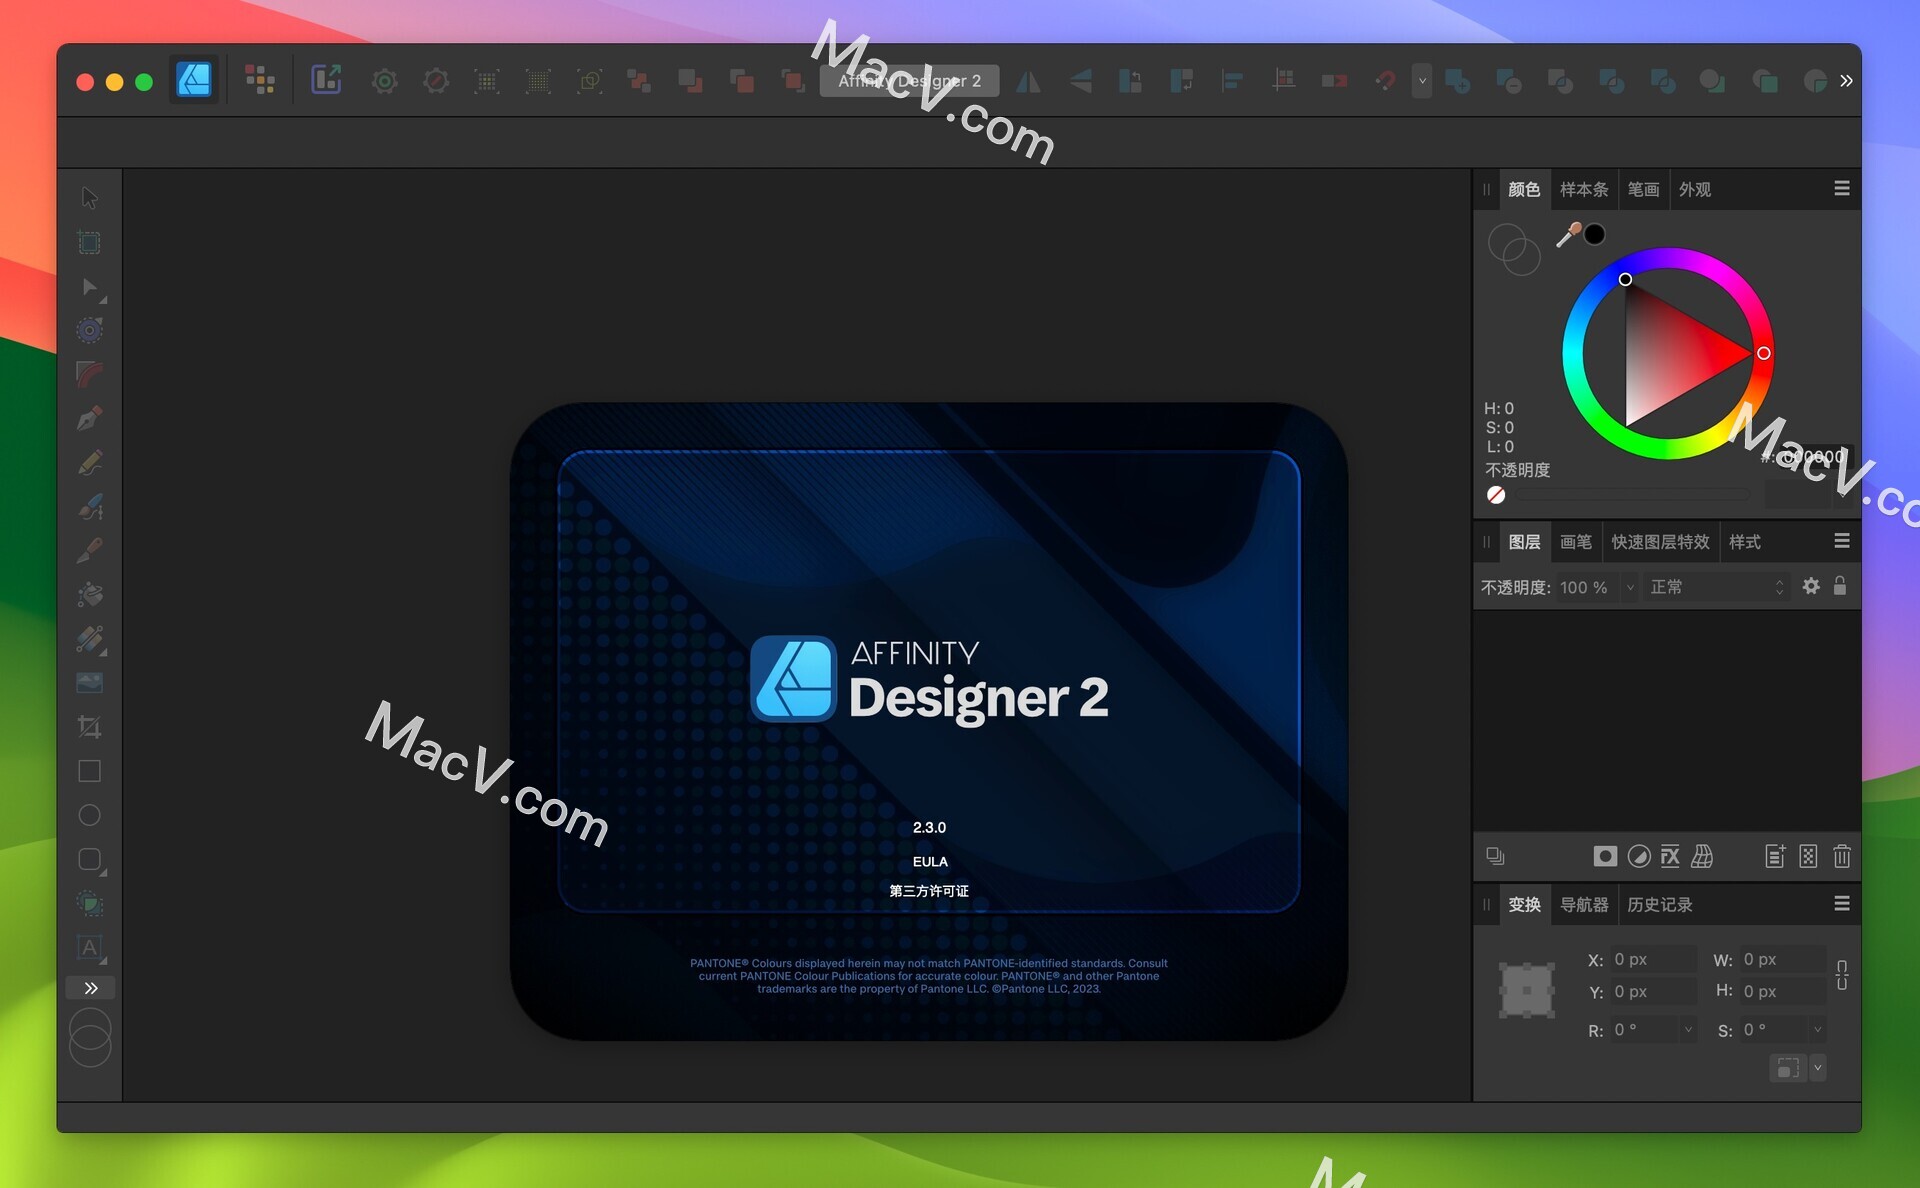Click the black color swatch by eyedropper
Viewport: 1920px width, 1188px height.
pos(1595,234)
